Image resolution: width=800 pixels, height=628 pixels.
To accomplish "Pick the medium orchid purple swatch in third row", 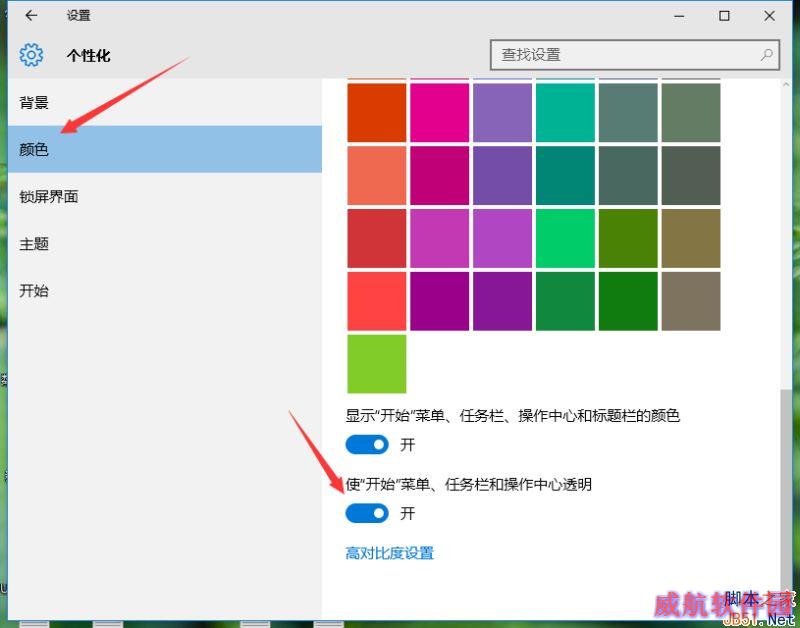I will click(502, 238).
